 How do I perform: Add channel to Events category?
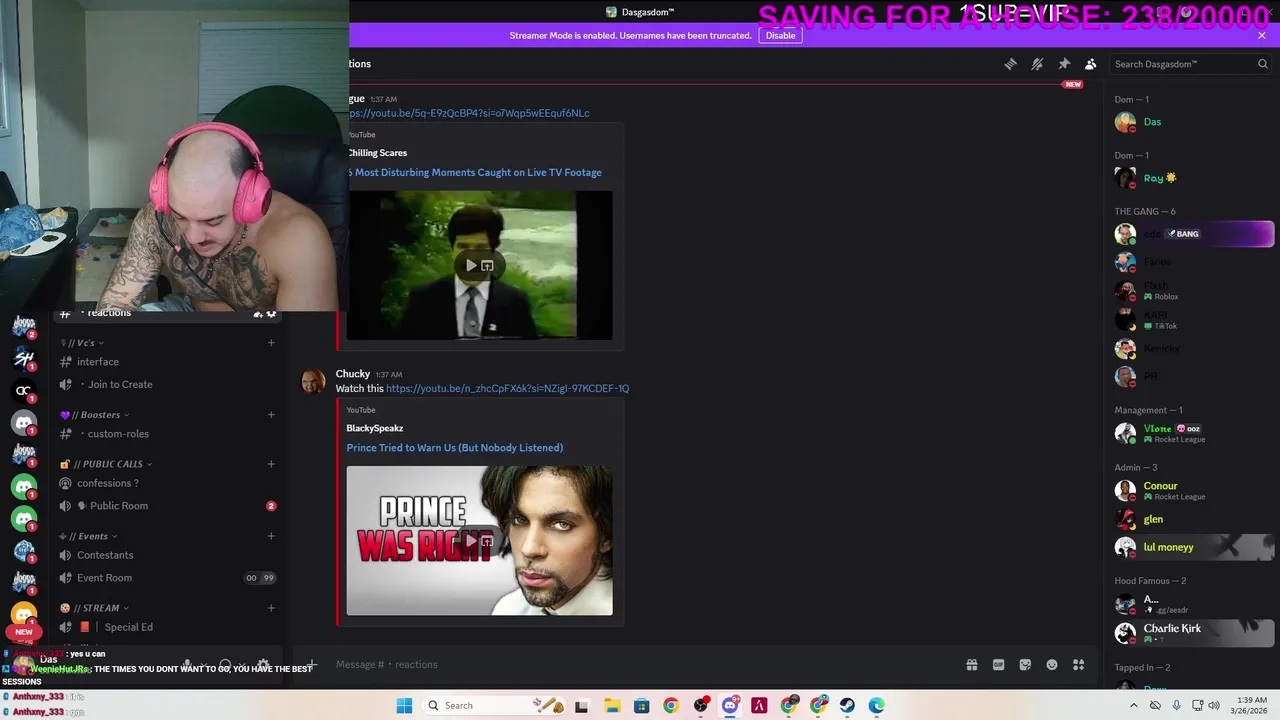point(271,536)
